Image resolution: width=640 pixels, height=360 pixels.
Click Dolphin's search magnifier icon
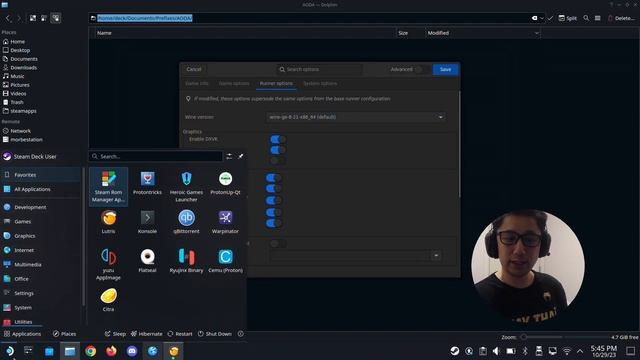586,18
